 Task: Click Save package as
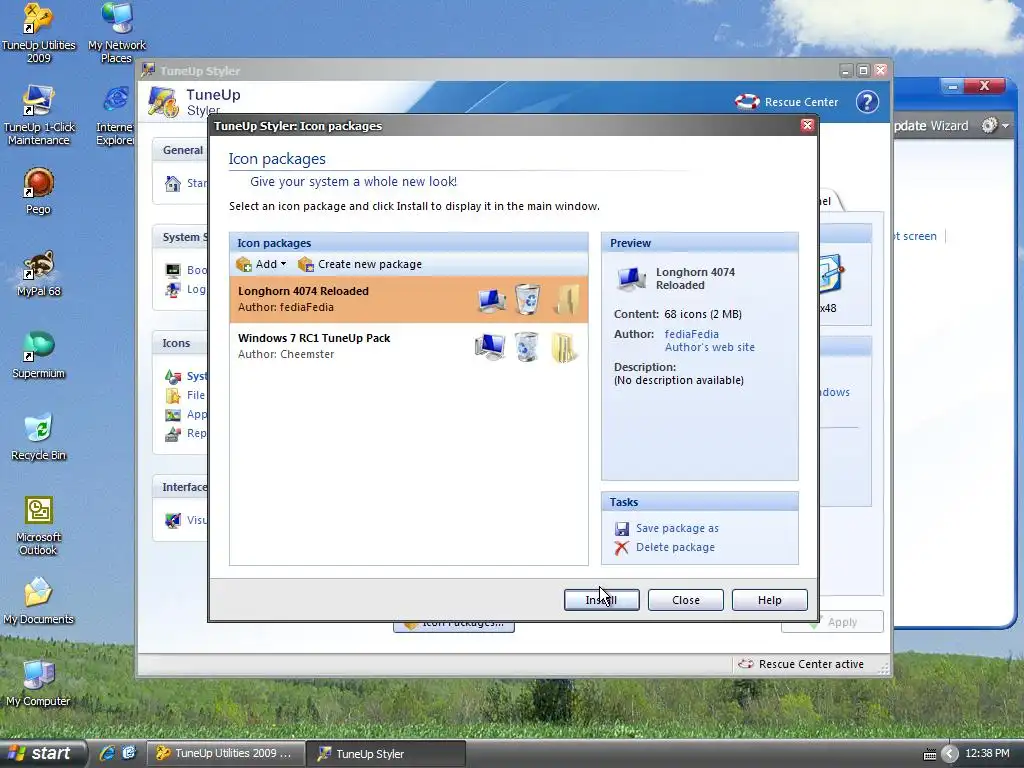[x=677, y=528]
